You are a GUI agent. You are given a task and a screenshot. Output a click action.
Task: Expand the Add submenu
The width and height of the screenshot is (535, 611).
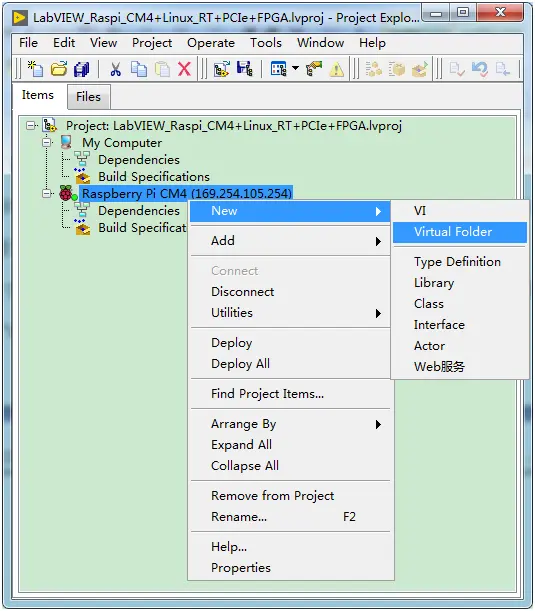pyautogui.click(x=291, y=241)
